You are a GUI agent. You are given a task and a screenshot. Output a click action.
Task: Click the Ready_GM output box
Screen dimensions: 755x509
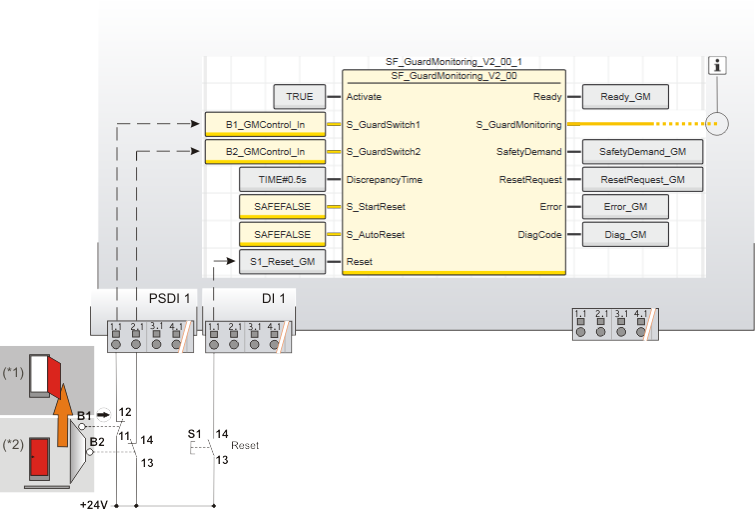click(x=626, y=97)
